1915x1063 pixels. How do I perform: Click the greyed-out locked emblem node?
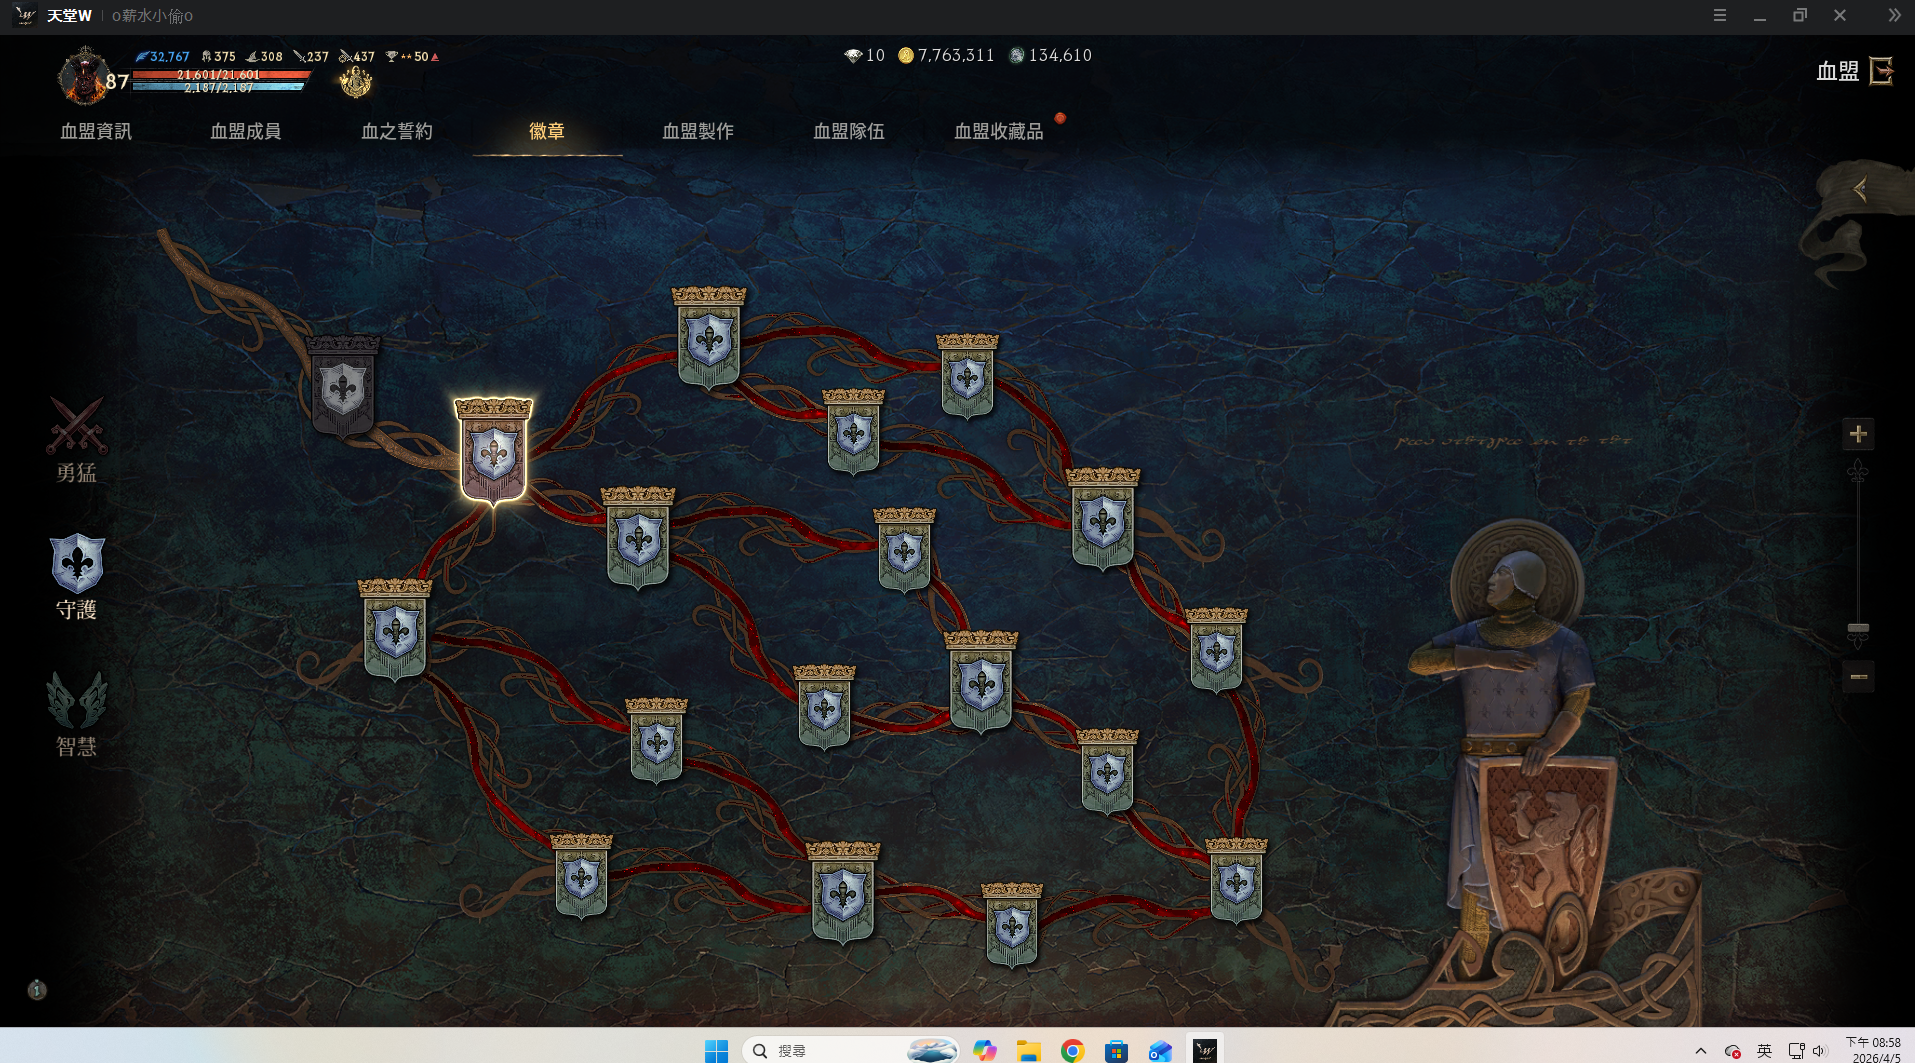tap(343, 388)
